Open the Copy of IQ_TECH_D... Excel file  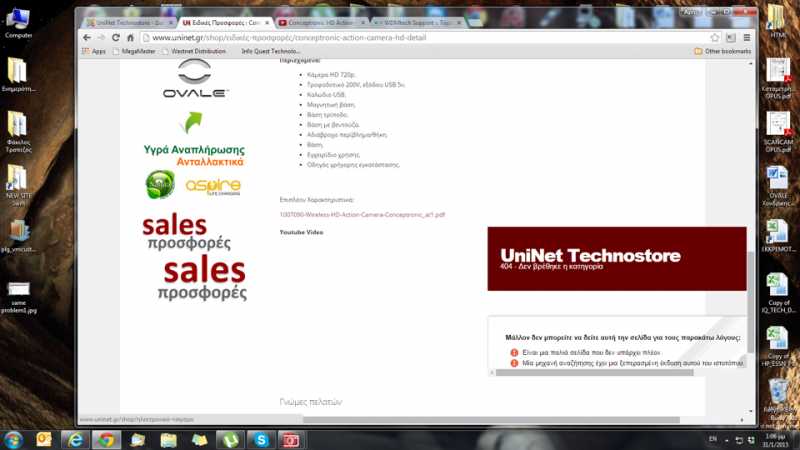pyautogui.click(x=778, y=293)
